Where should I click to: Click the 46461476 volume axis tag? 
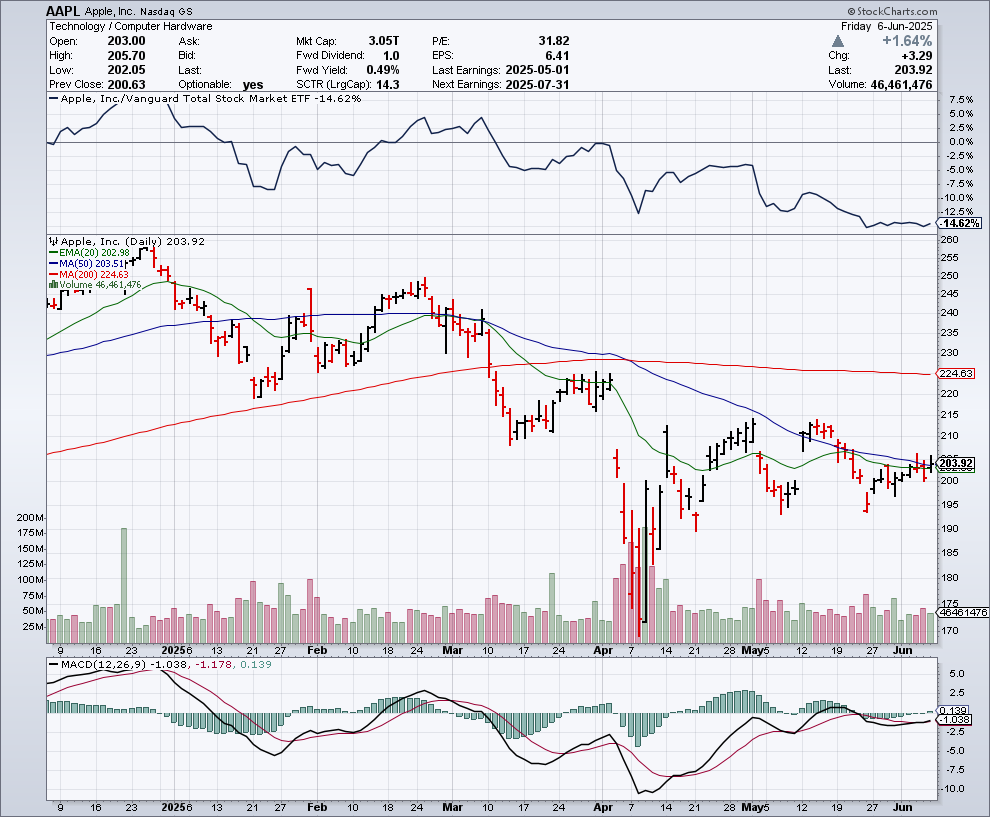click(960, 612)
